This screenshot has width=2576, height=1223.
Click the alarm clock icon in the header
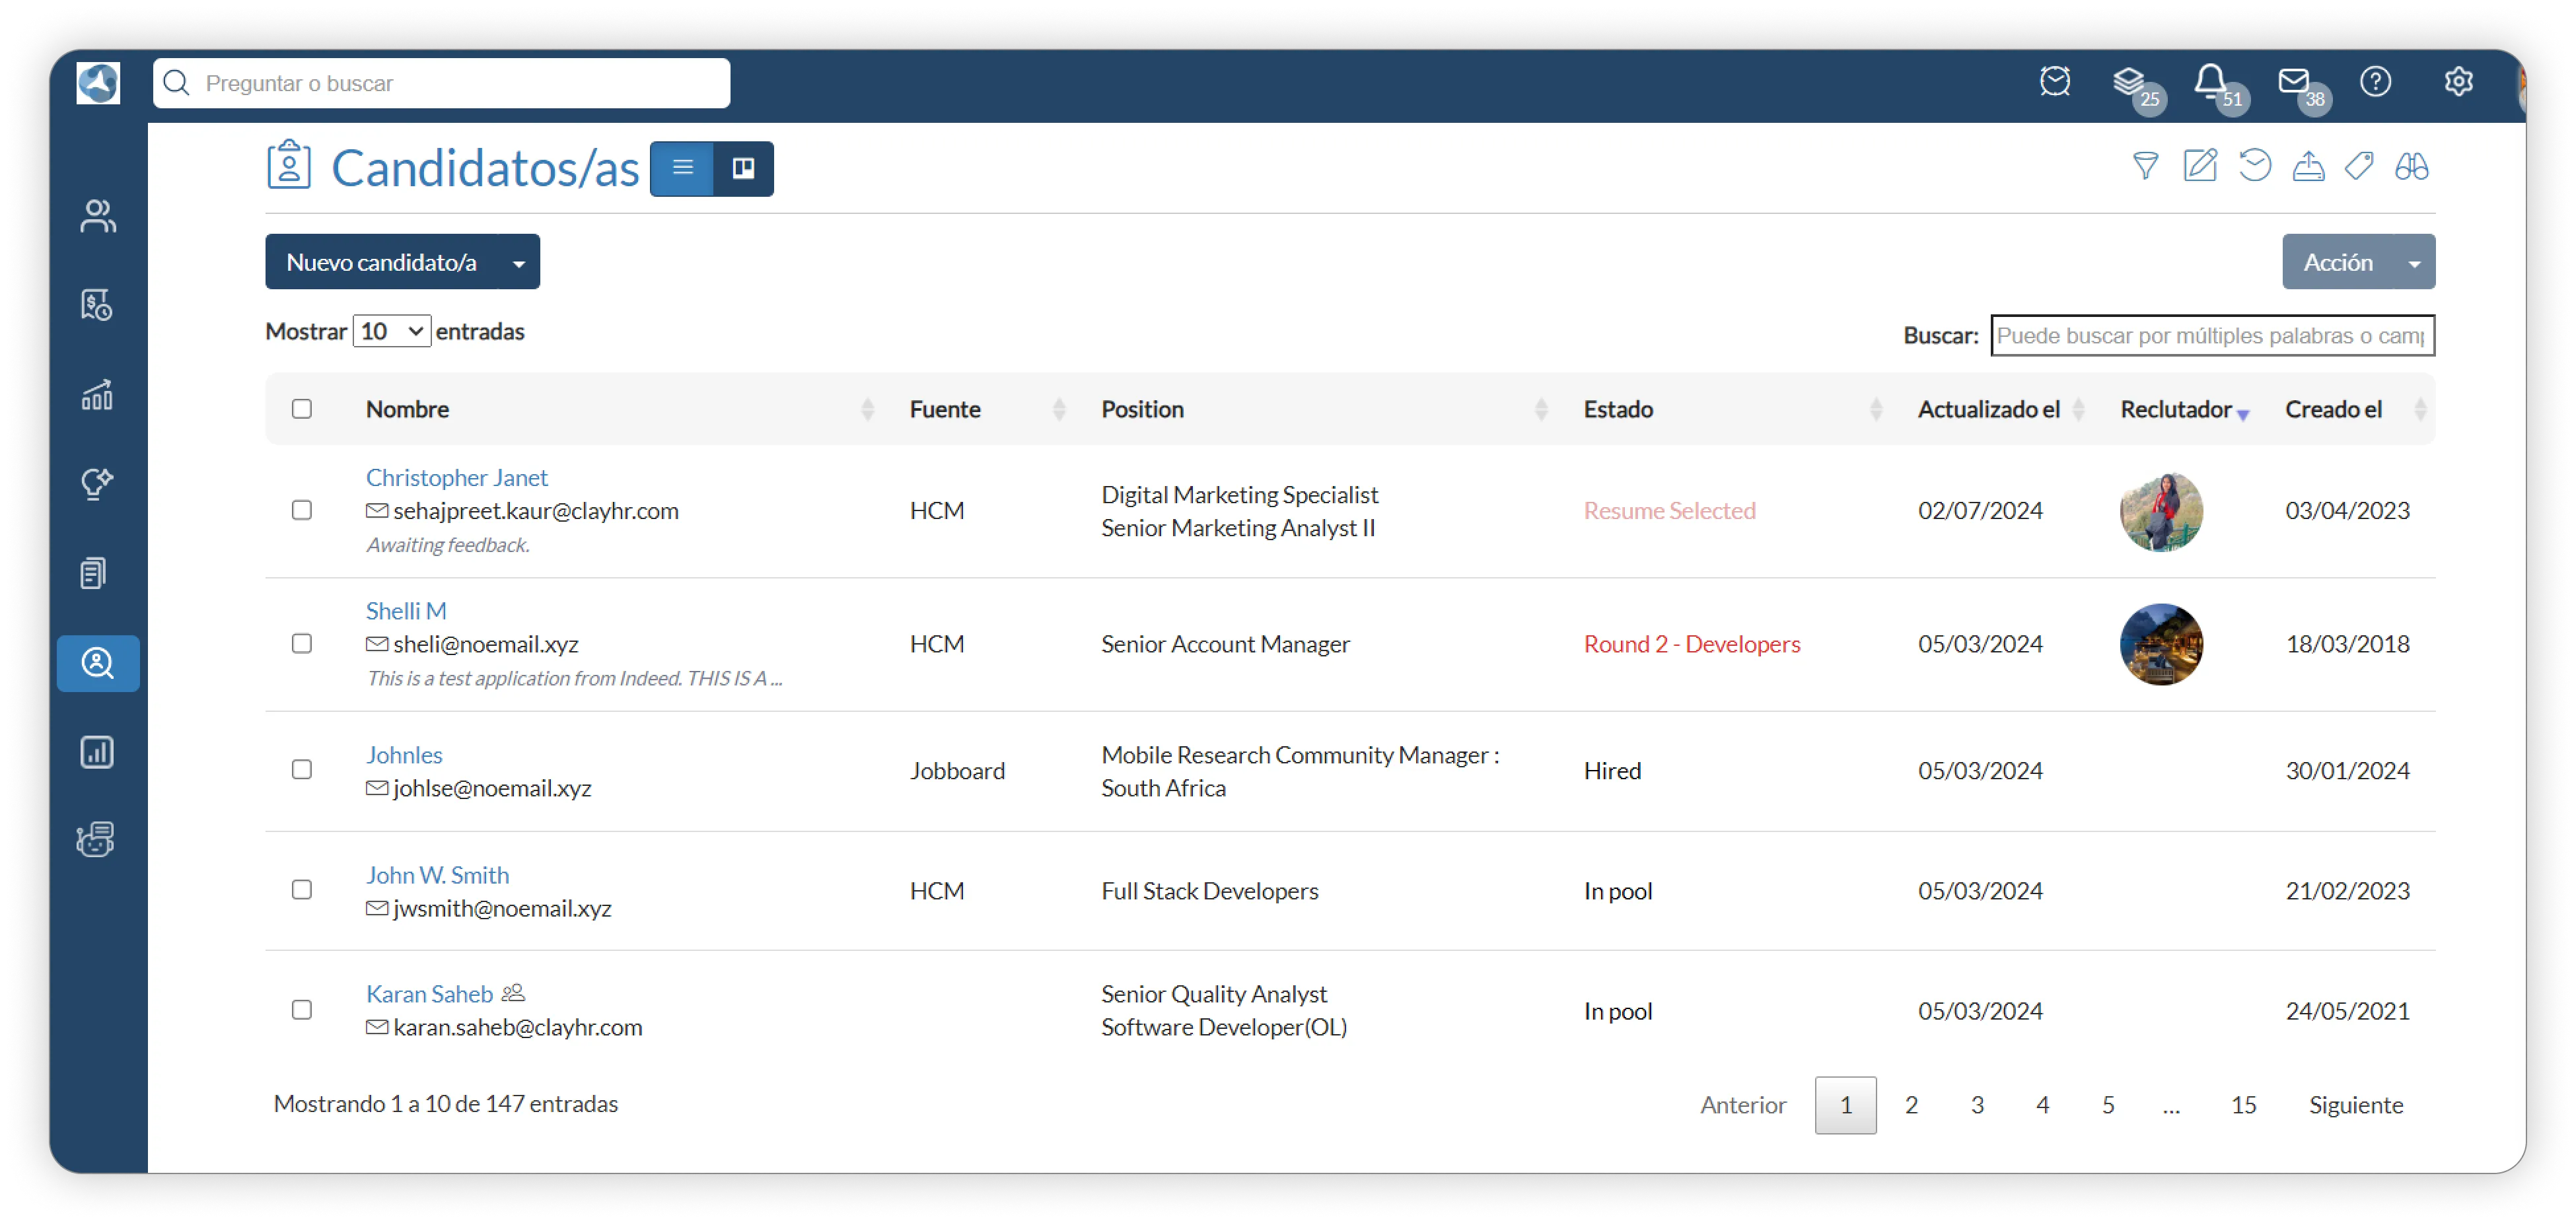click(x=2055, y=82)
